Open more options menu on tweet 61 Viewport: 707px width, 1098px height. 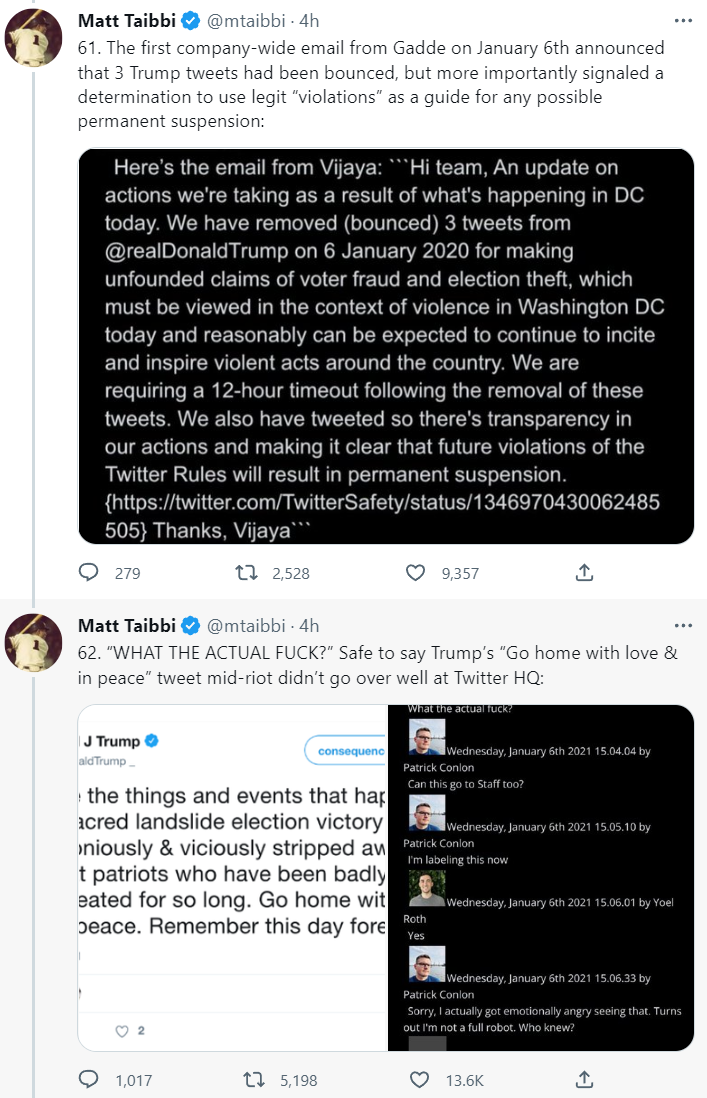pyautogui.click(x=683, y=20)
